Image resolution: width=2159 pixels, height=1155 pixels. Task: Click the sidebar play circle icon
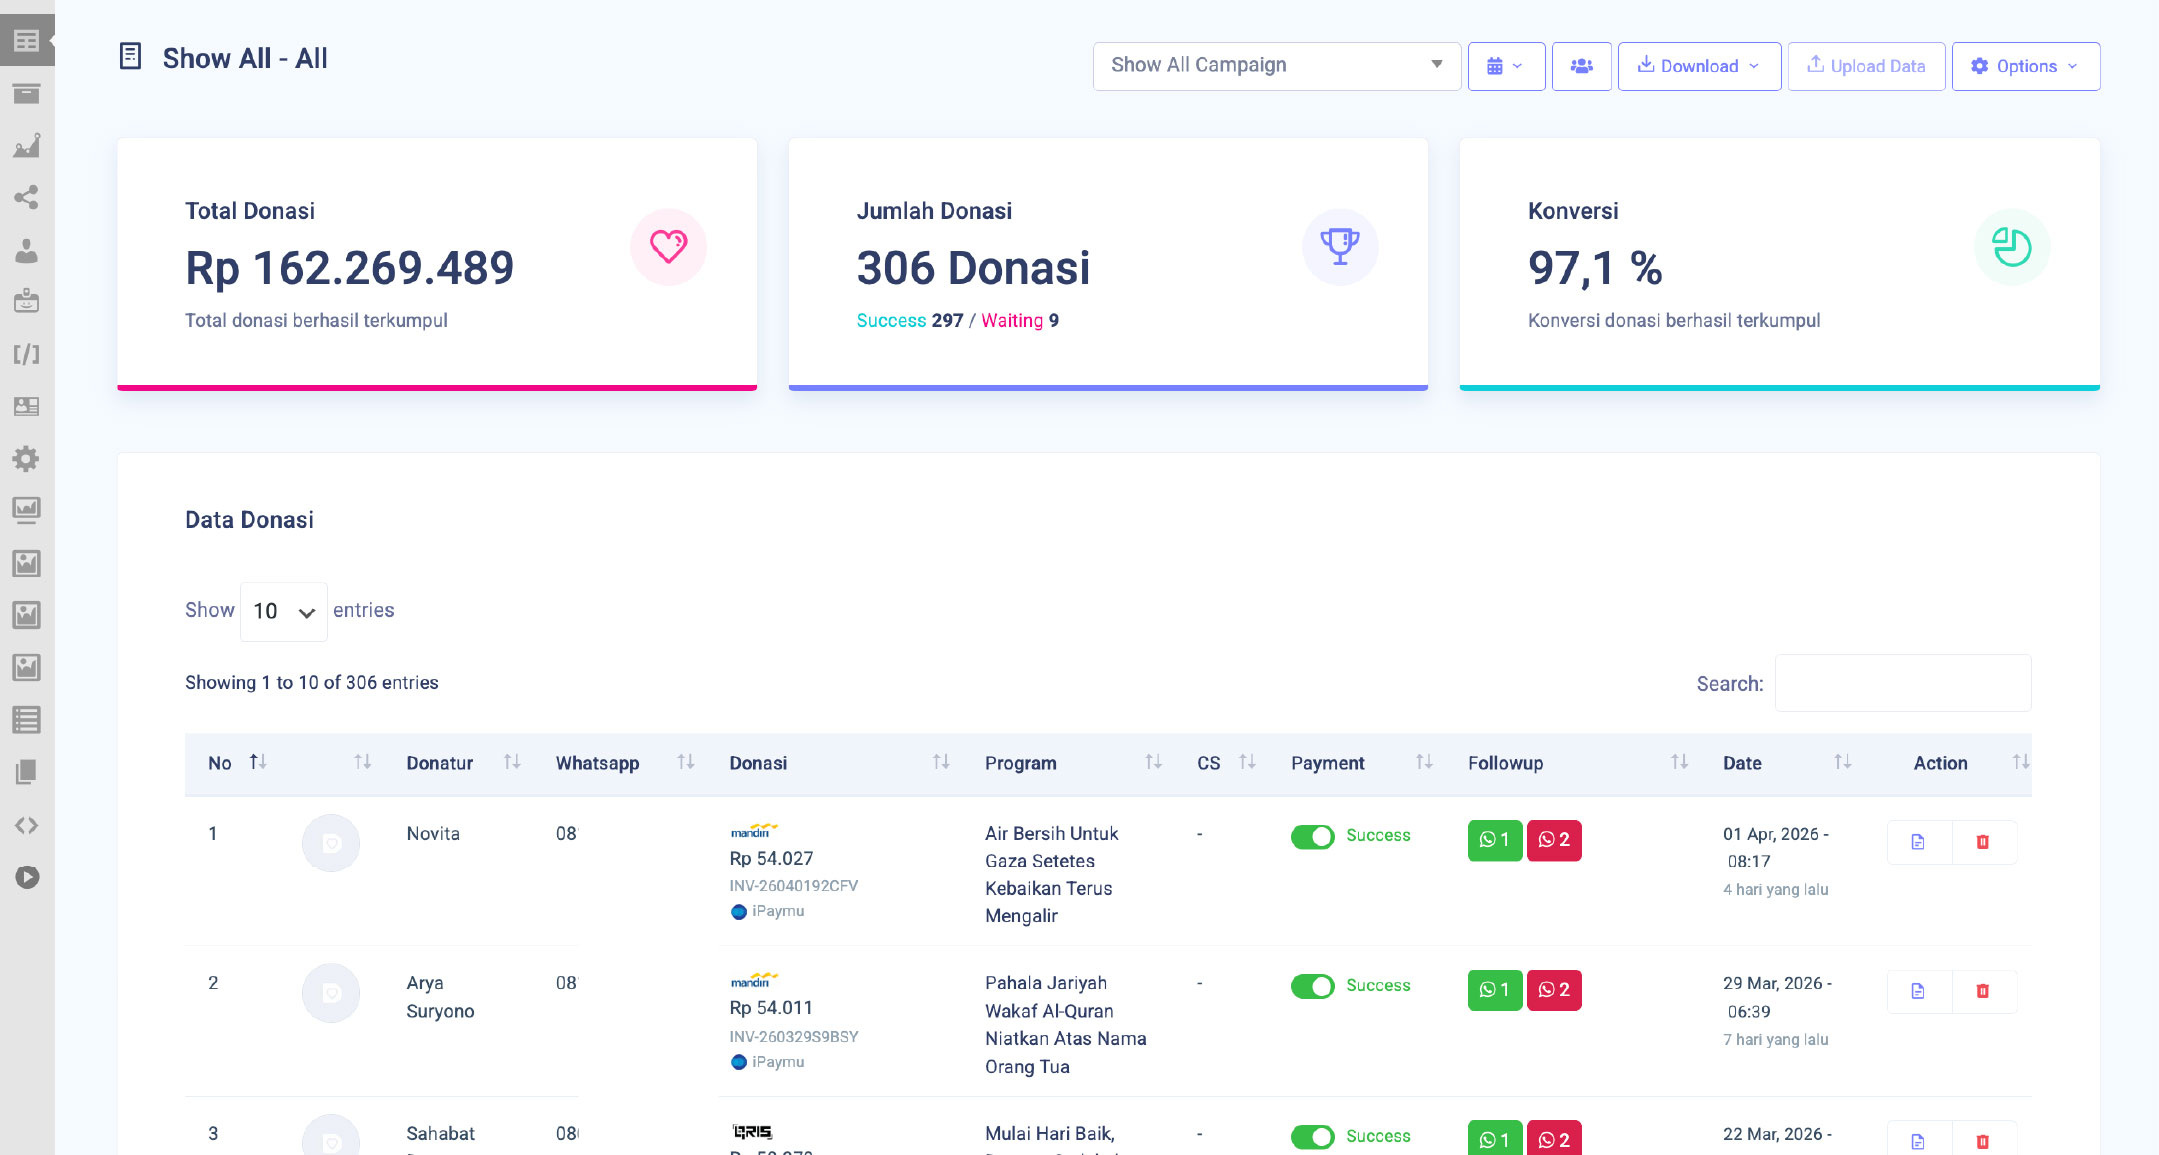pyautogui.click(x=27, y=877)
